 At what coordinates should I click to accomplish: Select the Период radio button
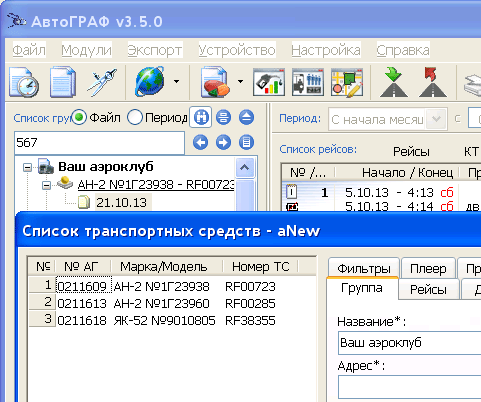click(x=135, y=118)
